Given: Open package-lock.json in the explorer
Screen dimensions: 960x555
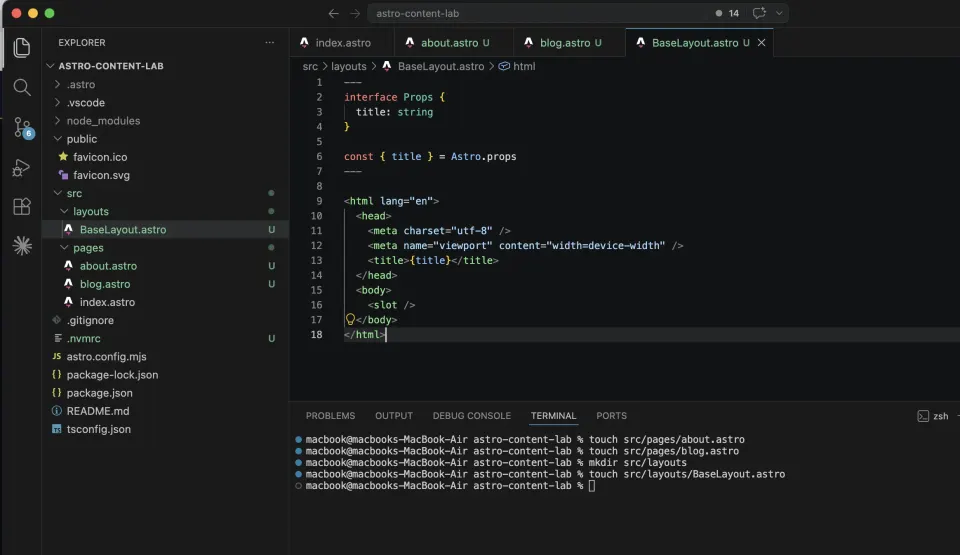Looking at the screenshot, I should coord(165,374).
